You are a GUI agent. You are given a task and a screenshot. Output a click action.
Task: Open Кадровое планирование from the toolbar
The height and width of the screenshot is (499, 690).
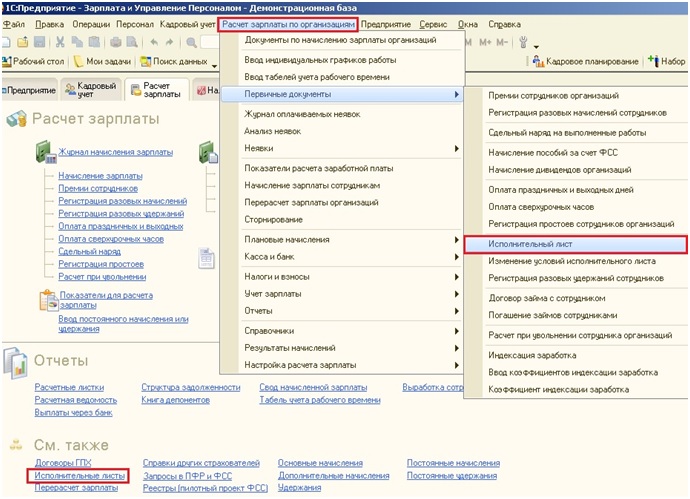point(585,61)
